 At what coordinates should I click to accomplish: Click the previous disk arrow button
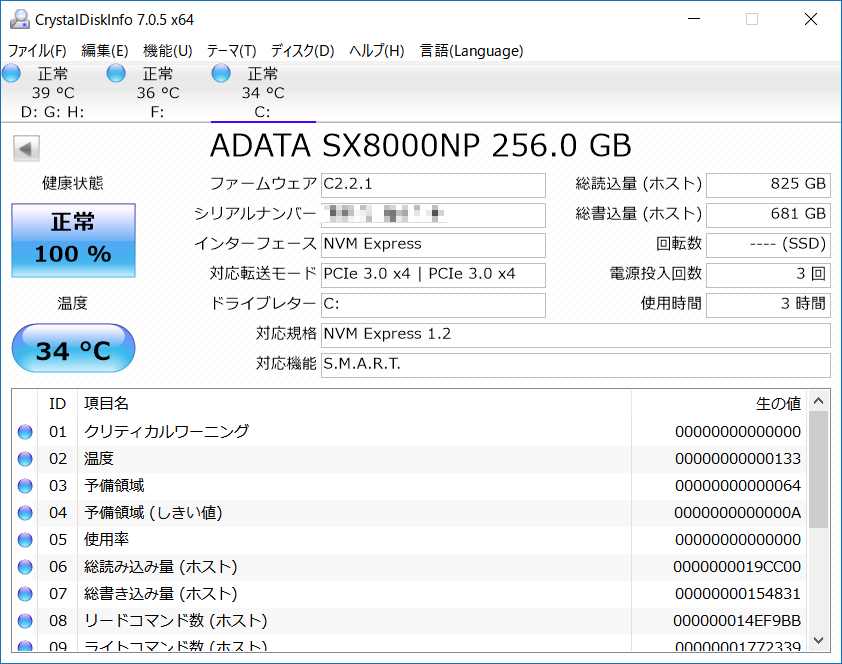pyautogui.click(x=26, y=148)
